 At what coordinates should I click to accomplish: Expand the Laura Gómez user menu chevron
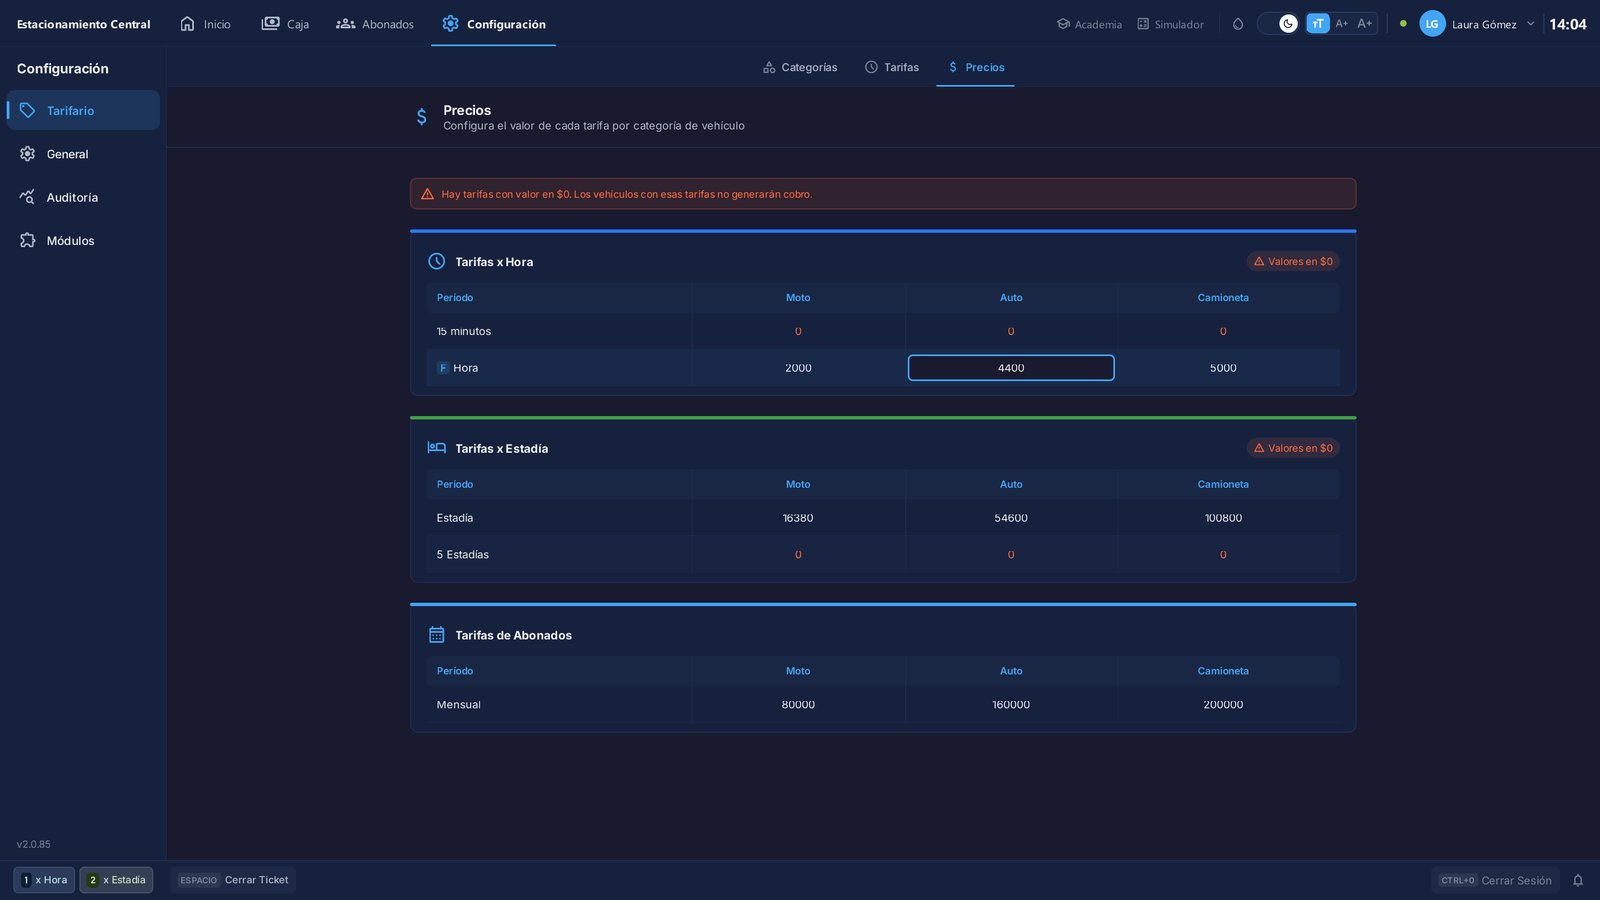point(1530,24)
